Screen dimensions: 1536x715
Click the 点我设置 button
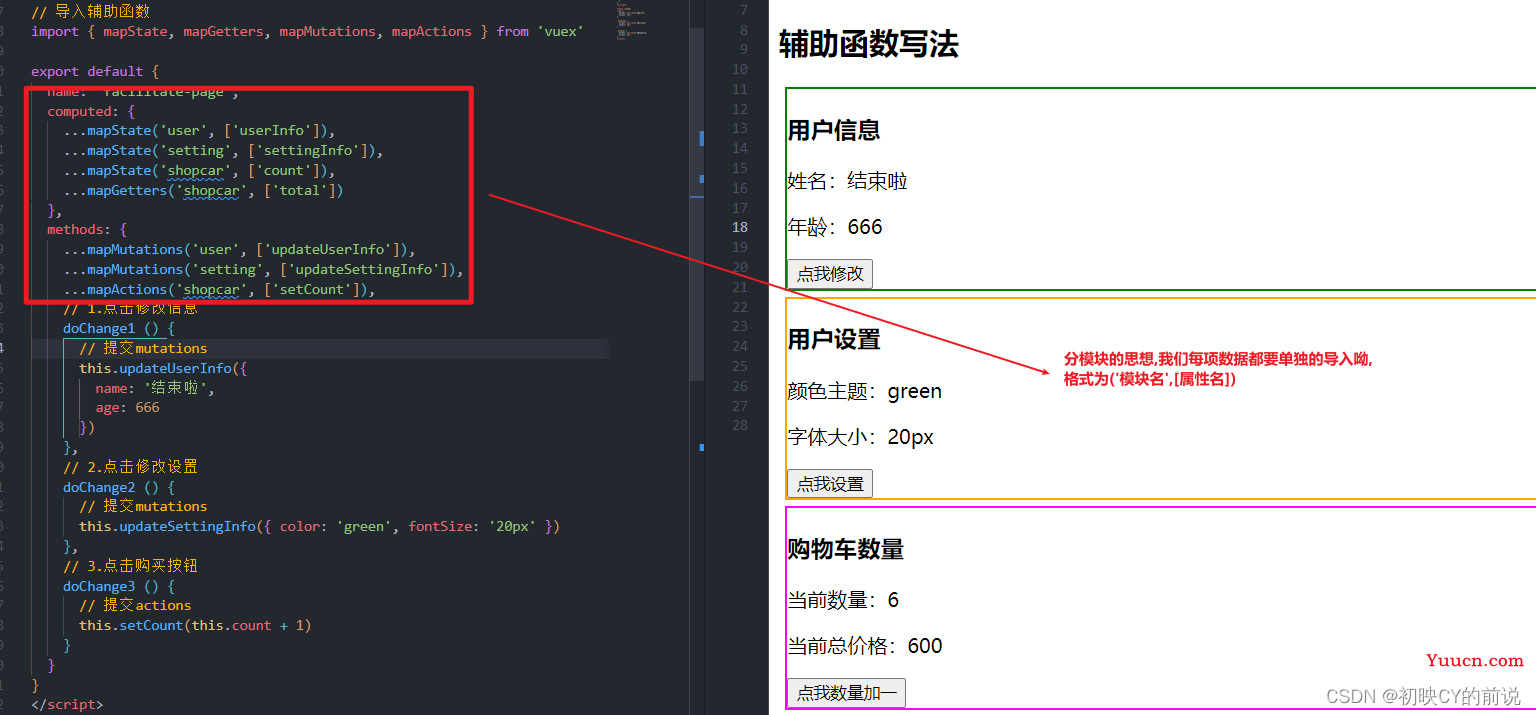point(830,484)
